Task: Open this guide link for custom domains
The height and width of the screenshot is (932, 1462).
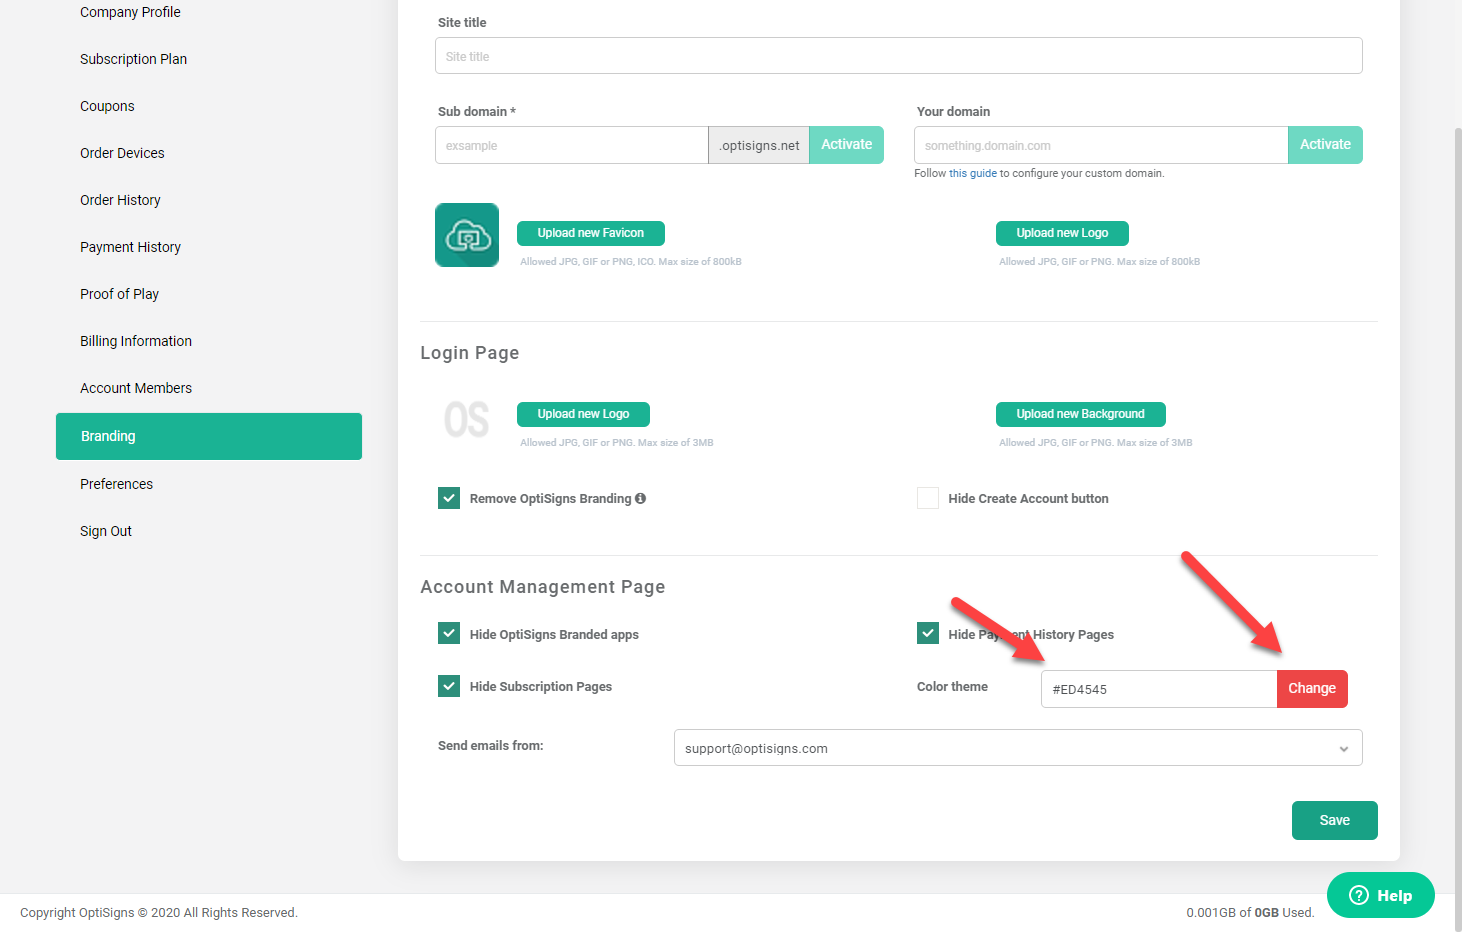Action: (x=972, y=173)
